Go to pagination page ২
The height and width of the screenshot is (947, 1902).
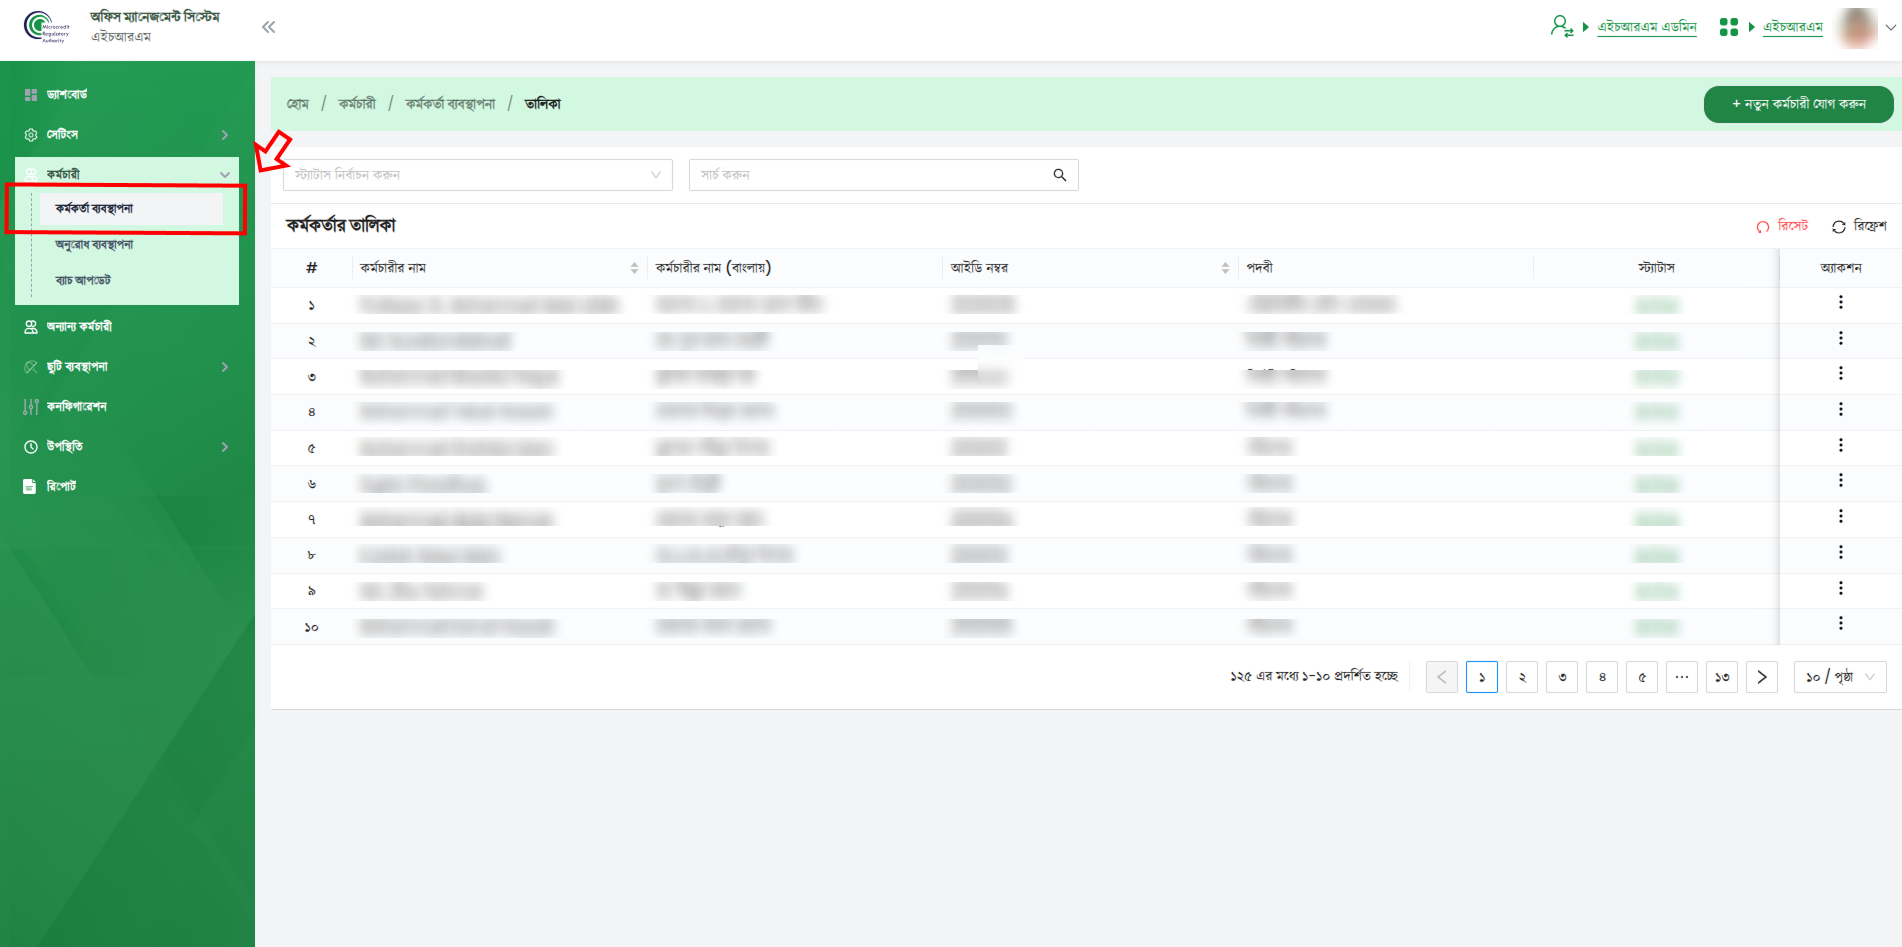click(1521, 677)
